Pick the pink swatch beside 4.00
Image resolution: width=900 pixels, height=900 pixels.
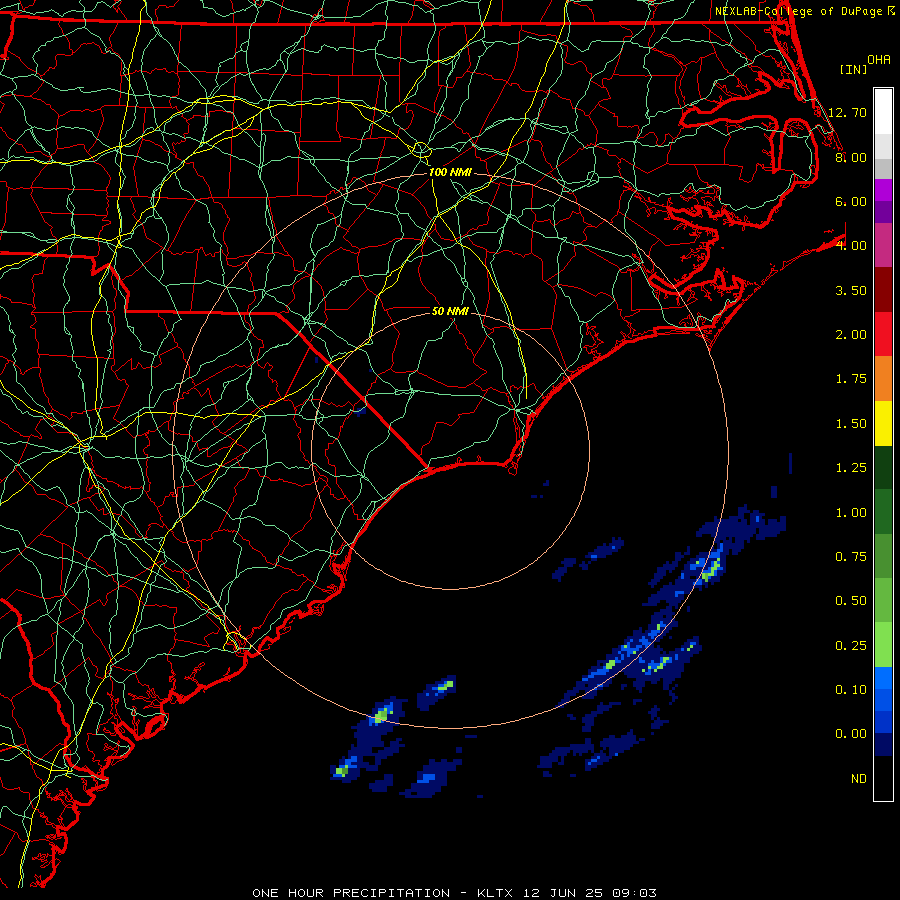tap(883, 245)
